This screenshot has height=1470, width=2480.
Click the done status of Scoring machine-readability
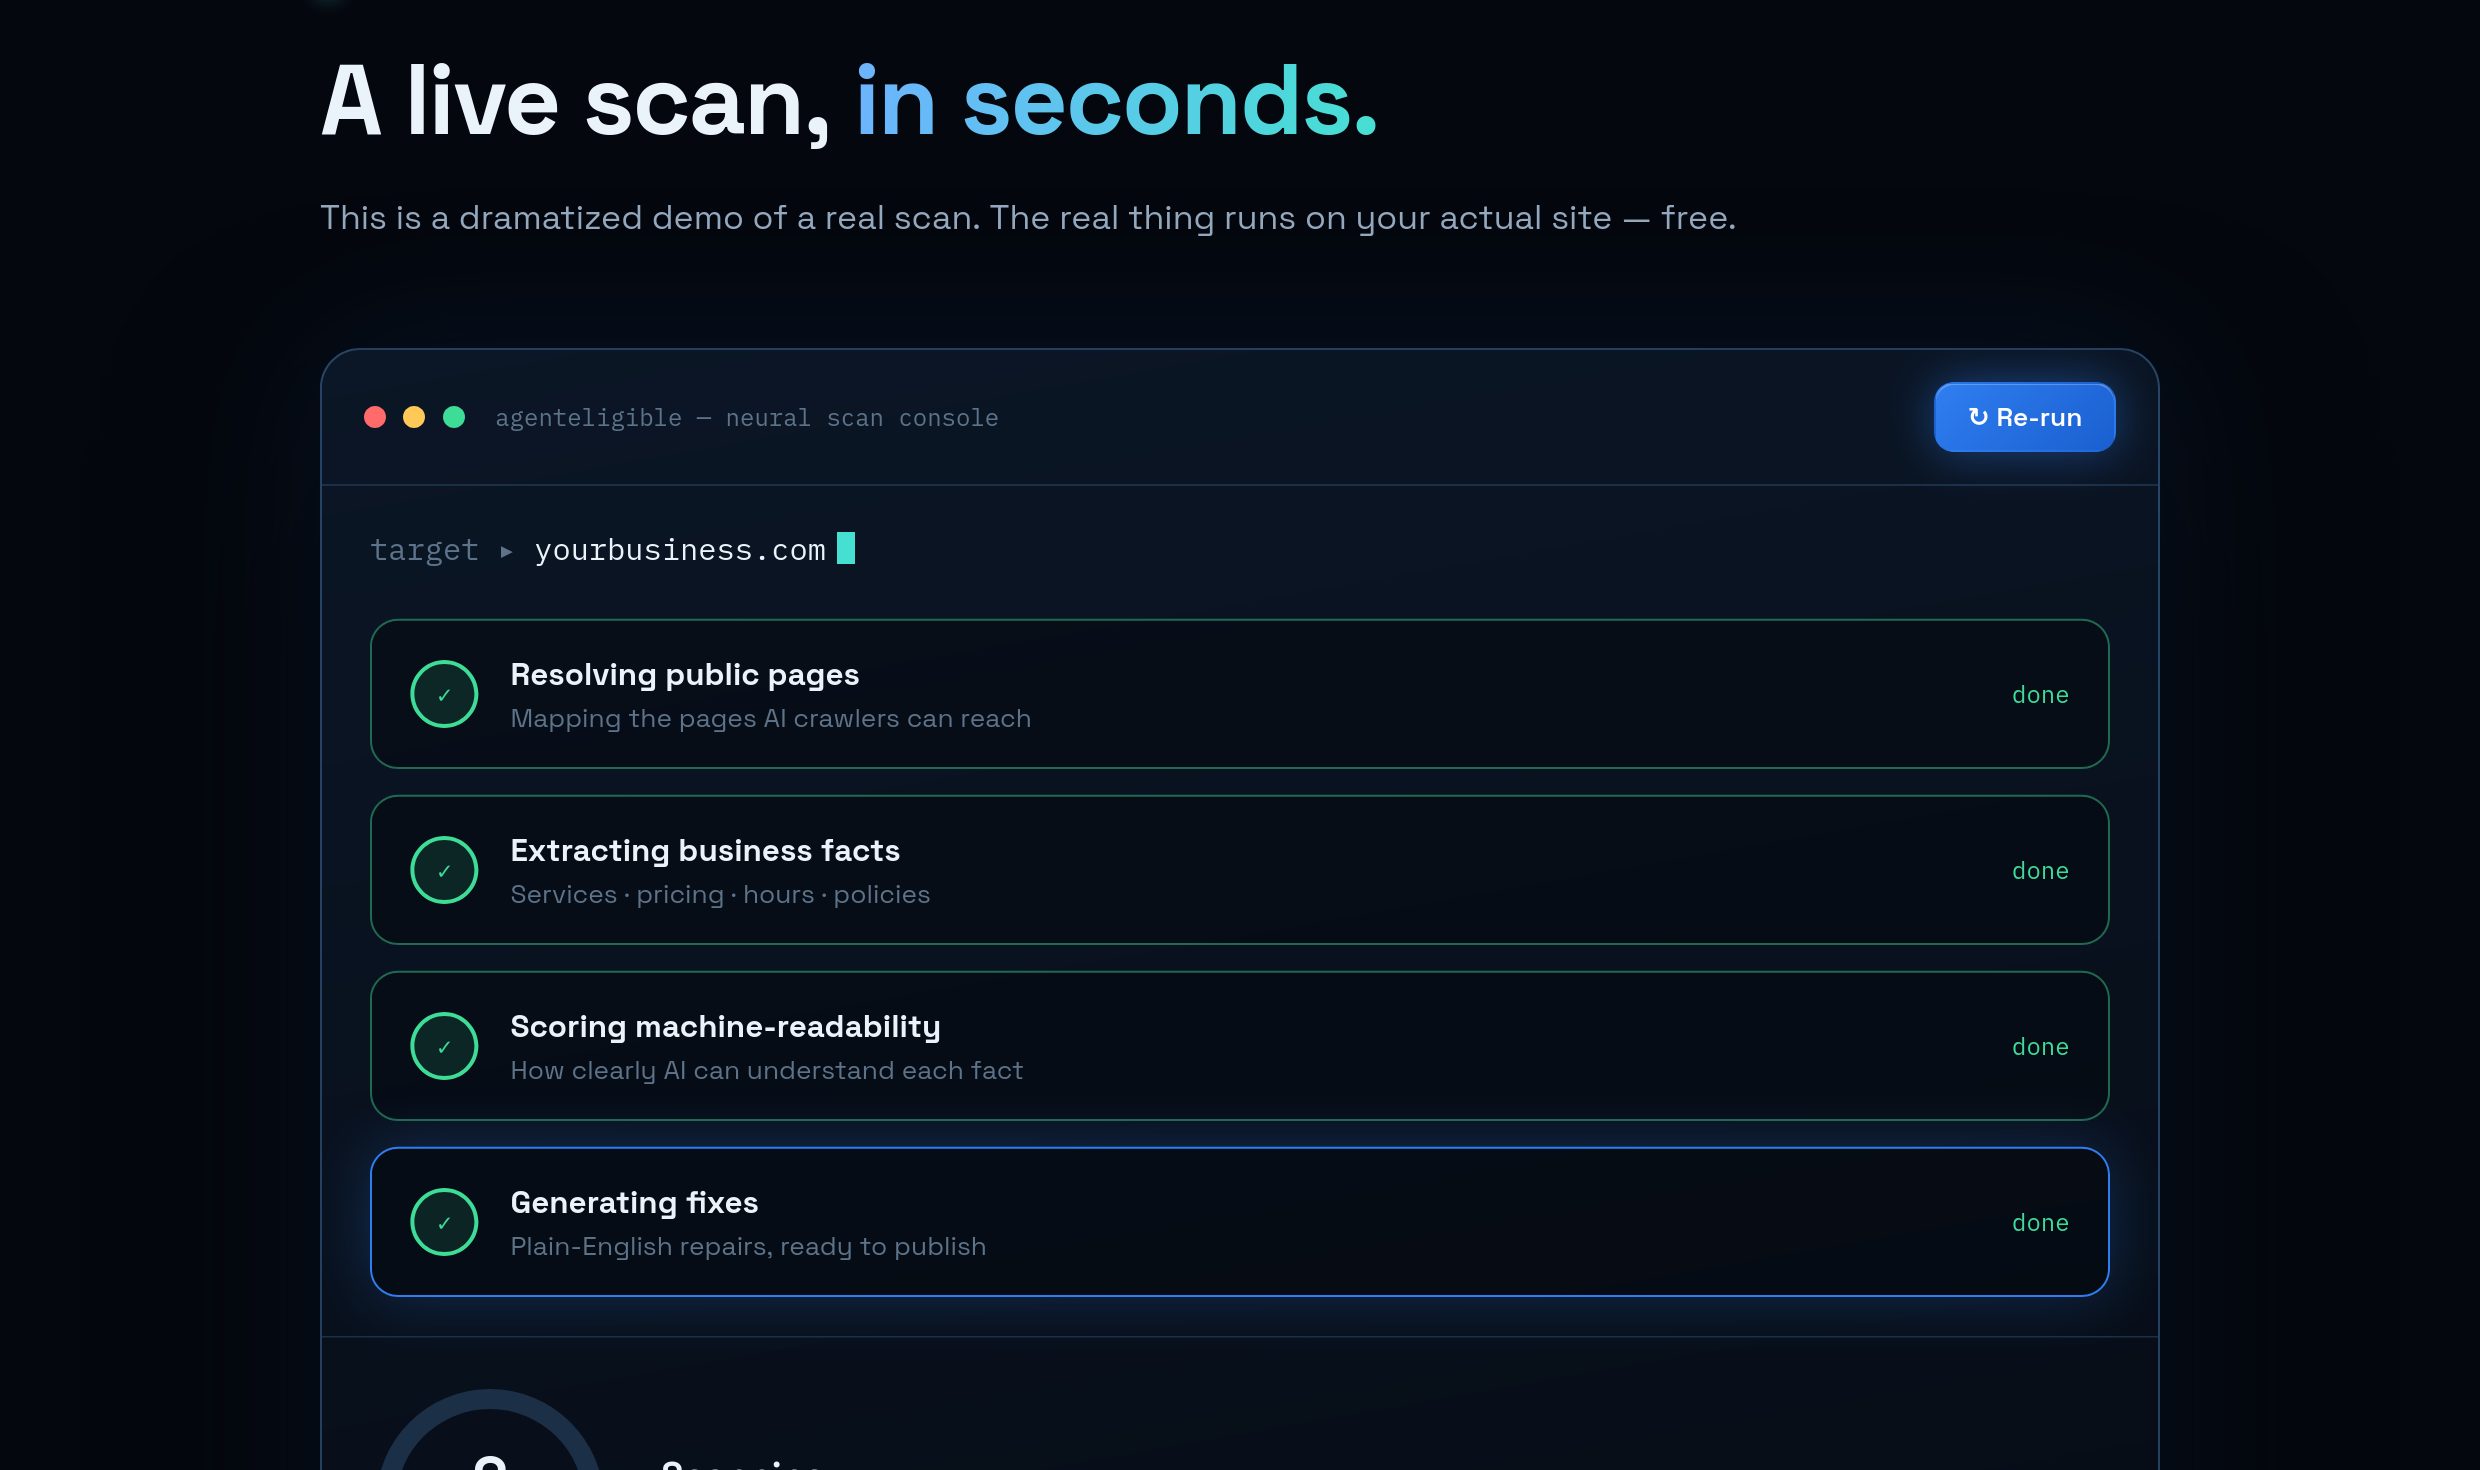(x=2040, y=1047)
